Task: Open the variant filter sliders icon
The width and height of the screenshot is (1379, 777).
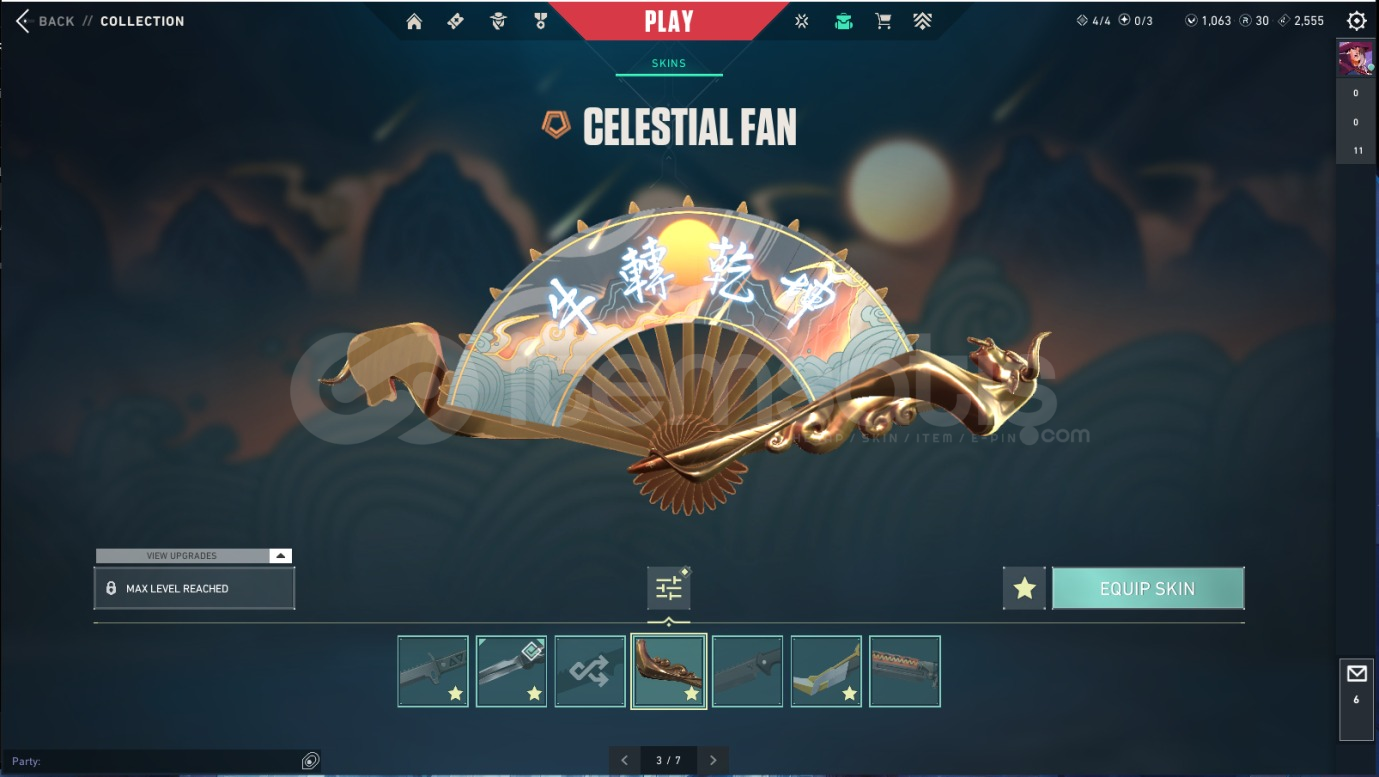Action: (x=668, y=589)
